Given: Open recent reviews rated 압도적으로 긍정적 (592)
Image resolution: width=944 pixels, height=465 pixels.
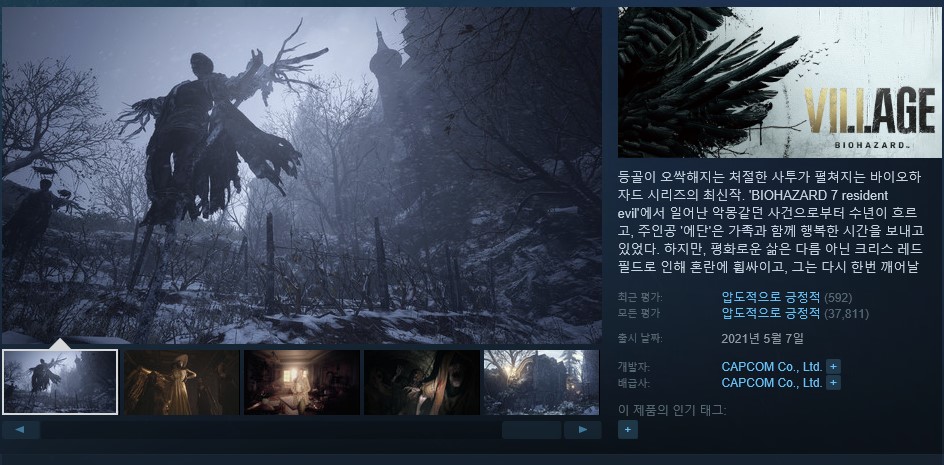Looking at the screenshot, I should pyautogui.click(x=786, y=296).
